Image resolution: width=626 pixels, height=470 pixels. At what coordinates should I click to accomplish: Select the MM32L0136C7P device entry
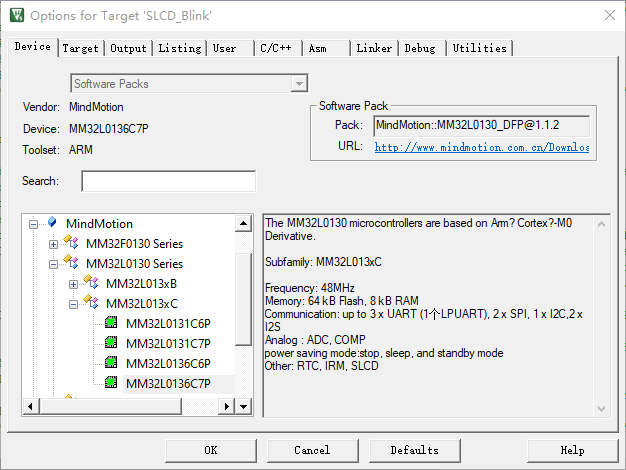point(168,383)
